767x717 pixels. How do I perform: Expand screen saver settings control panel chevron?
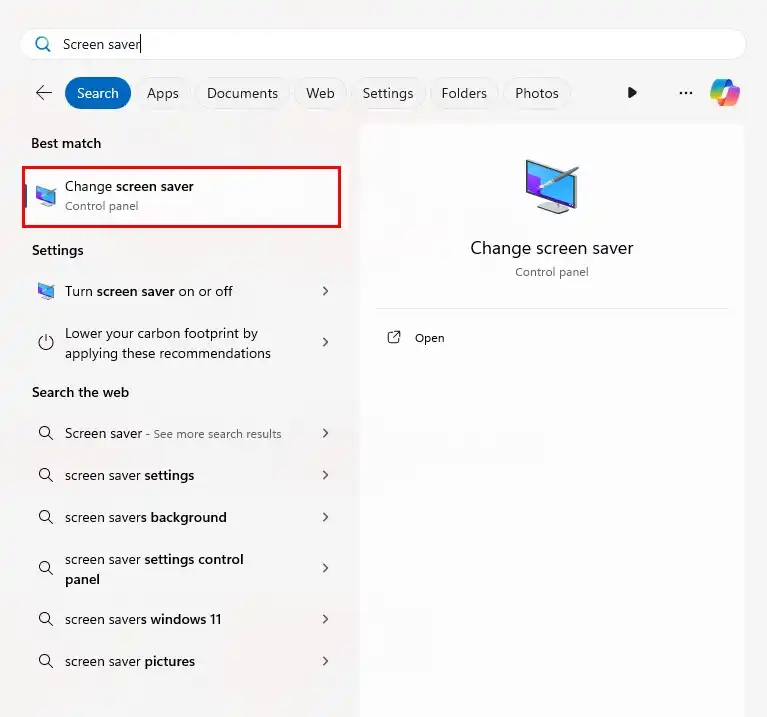[x=325, y=568]
